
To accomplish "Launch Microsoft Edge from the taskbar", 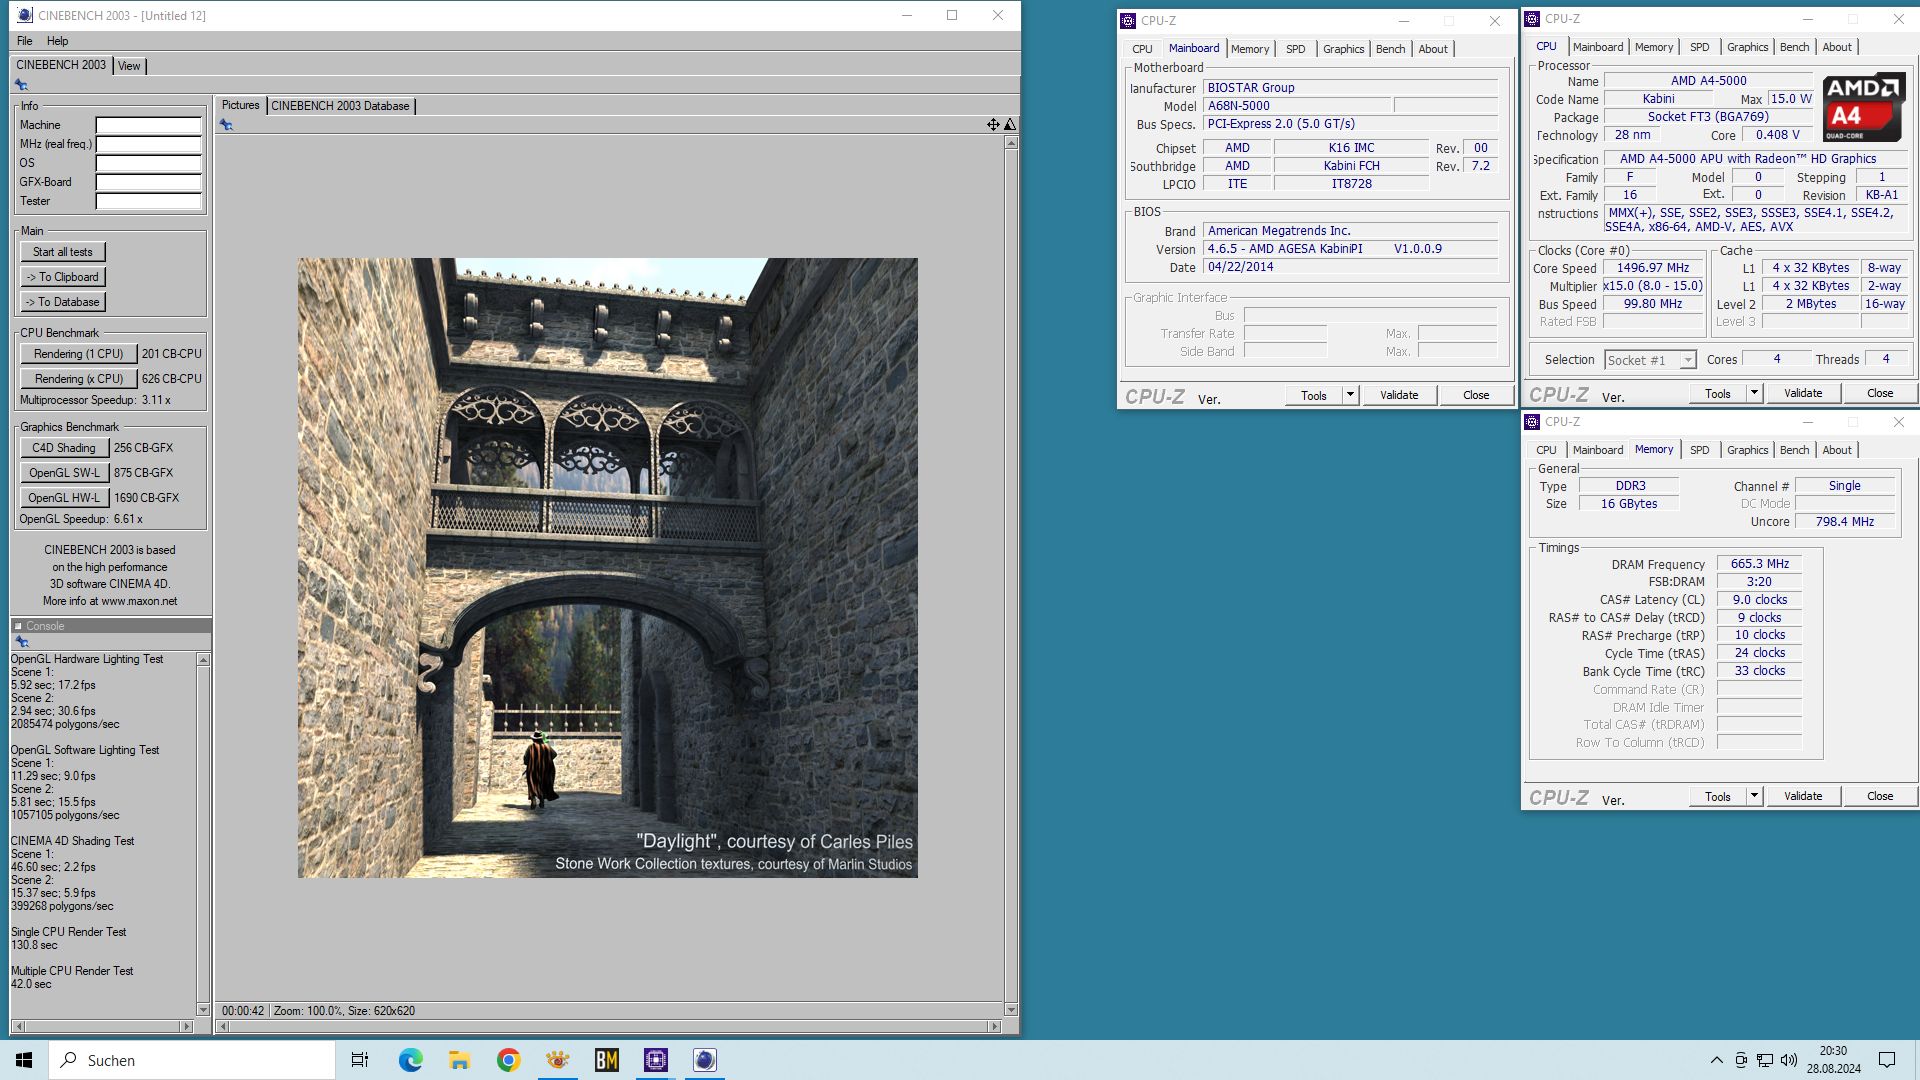I will (x=410, y=1060).
